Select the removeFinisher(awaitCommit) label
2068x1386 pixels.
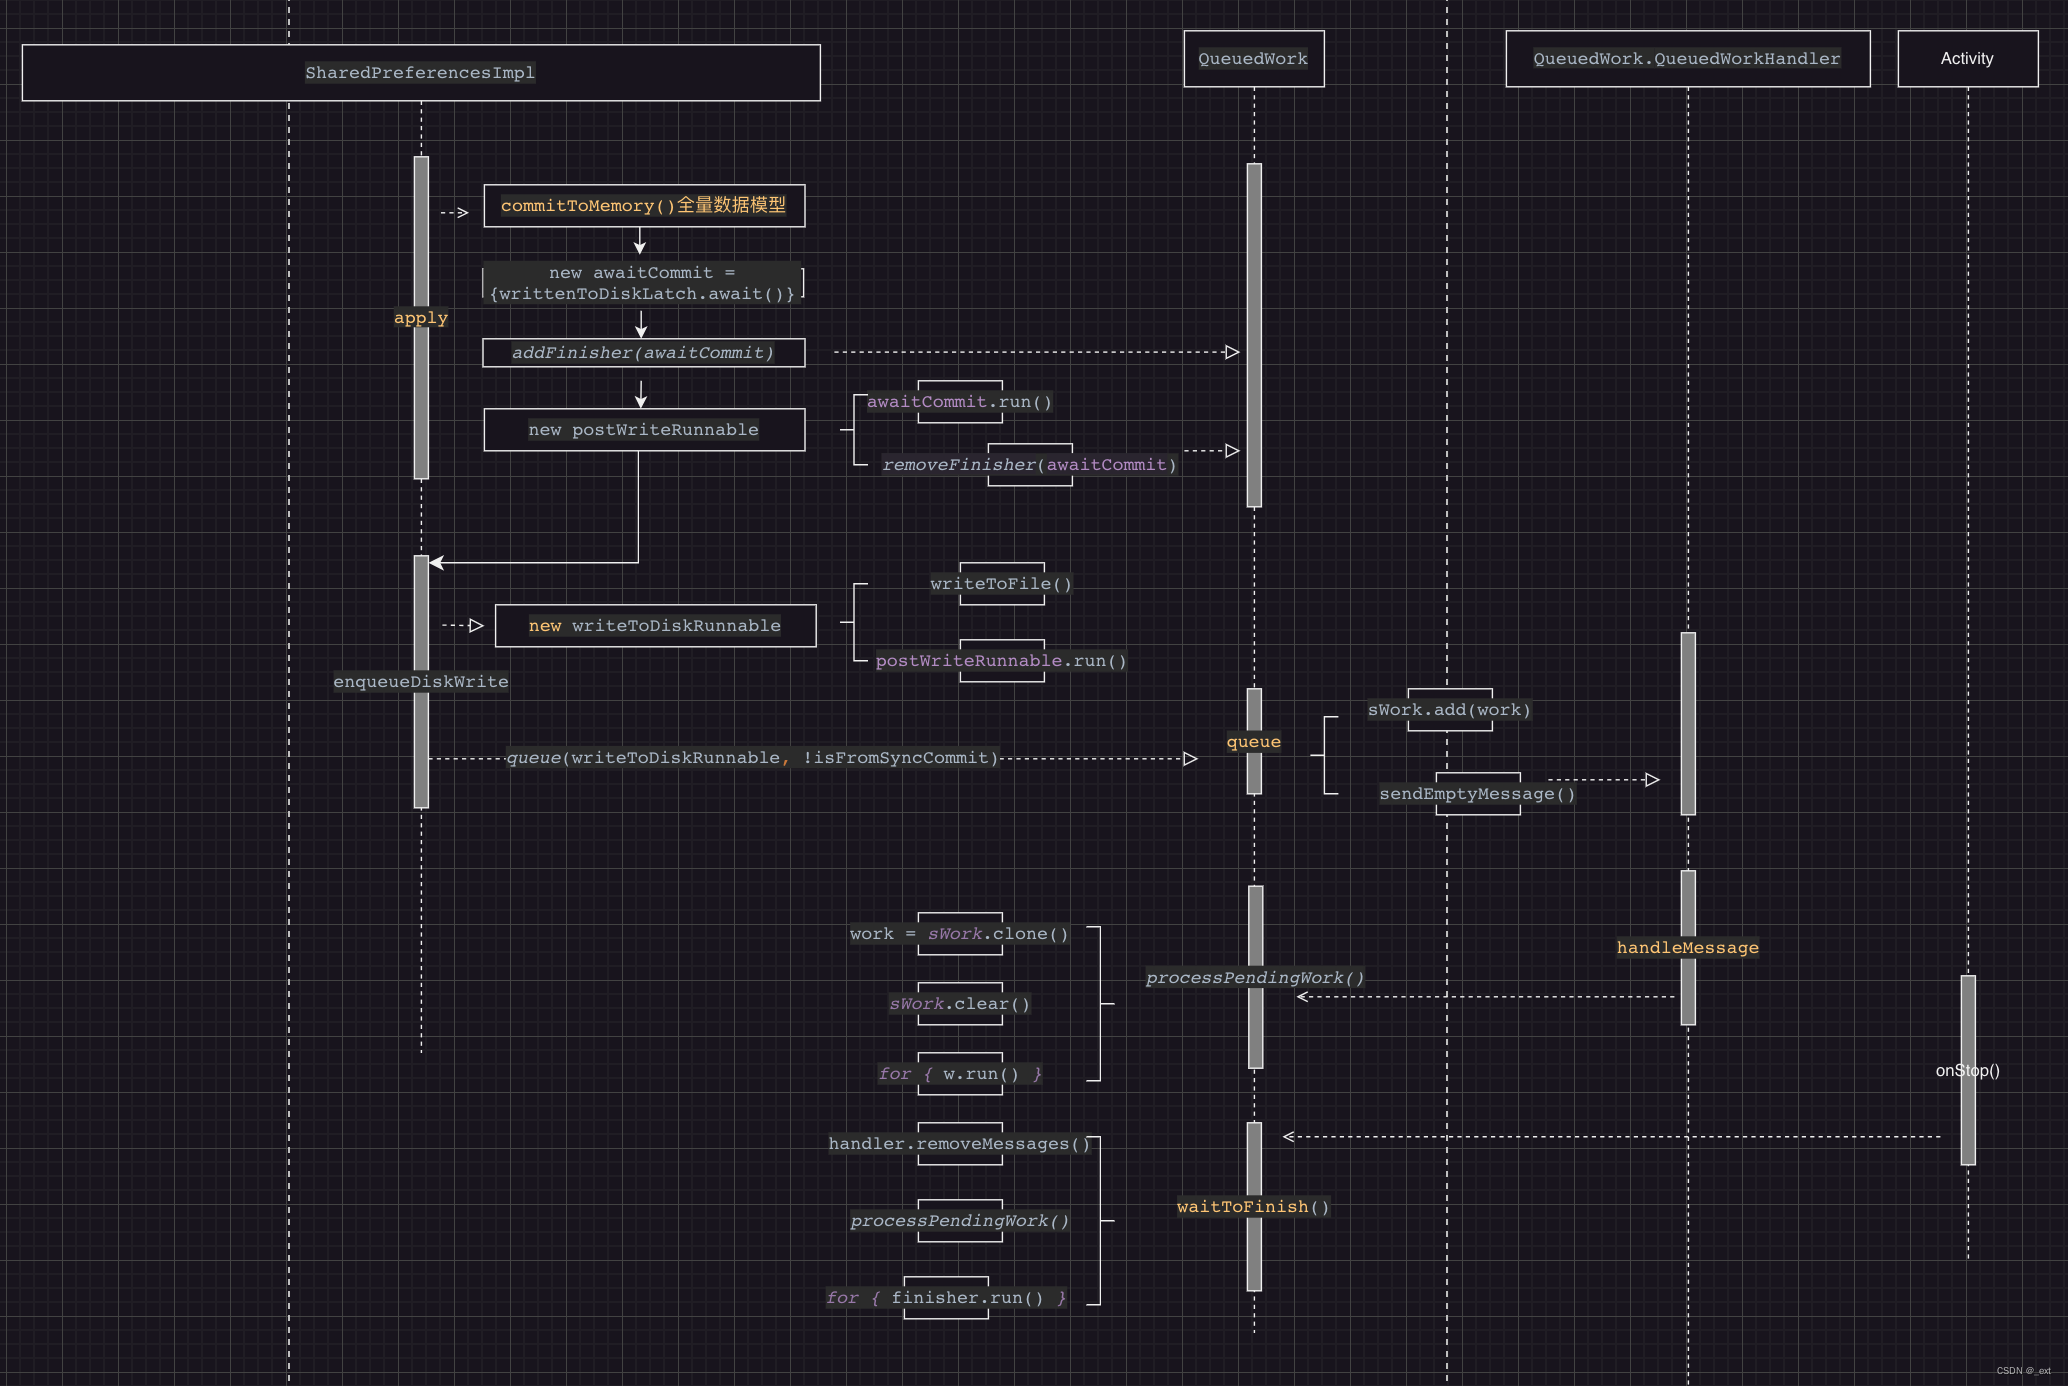coord(1029,465)
